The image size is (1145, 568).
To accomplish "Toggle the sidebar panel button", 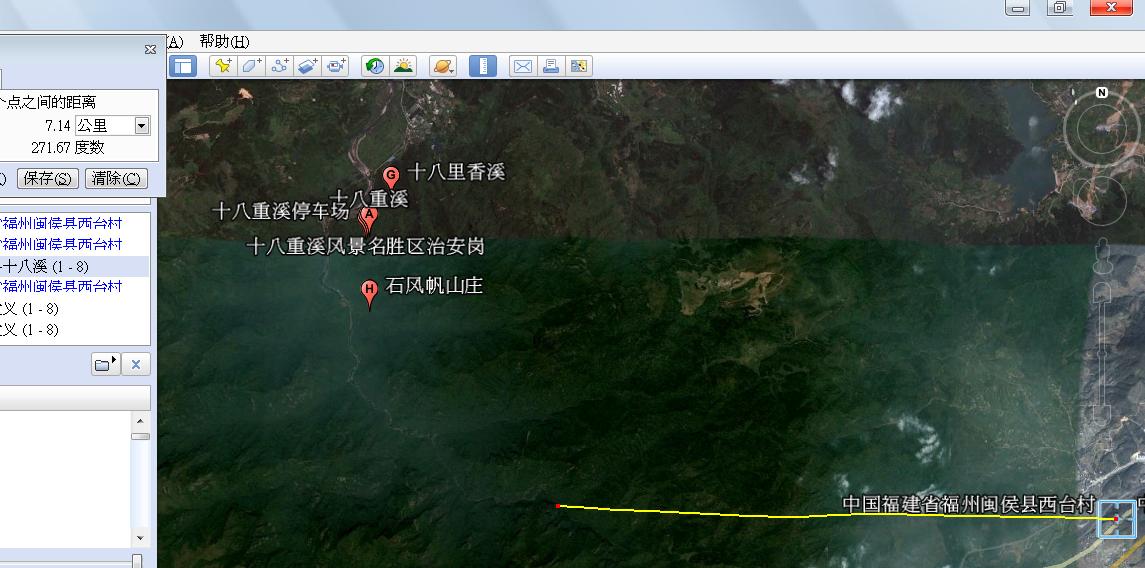I will [x=183, y=66].
